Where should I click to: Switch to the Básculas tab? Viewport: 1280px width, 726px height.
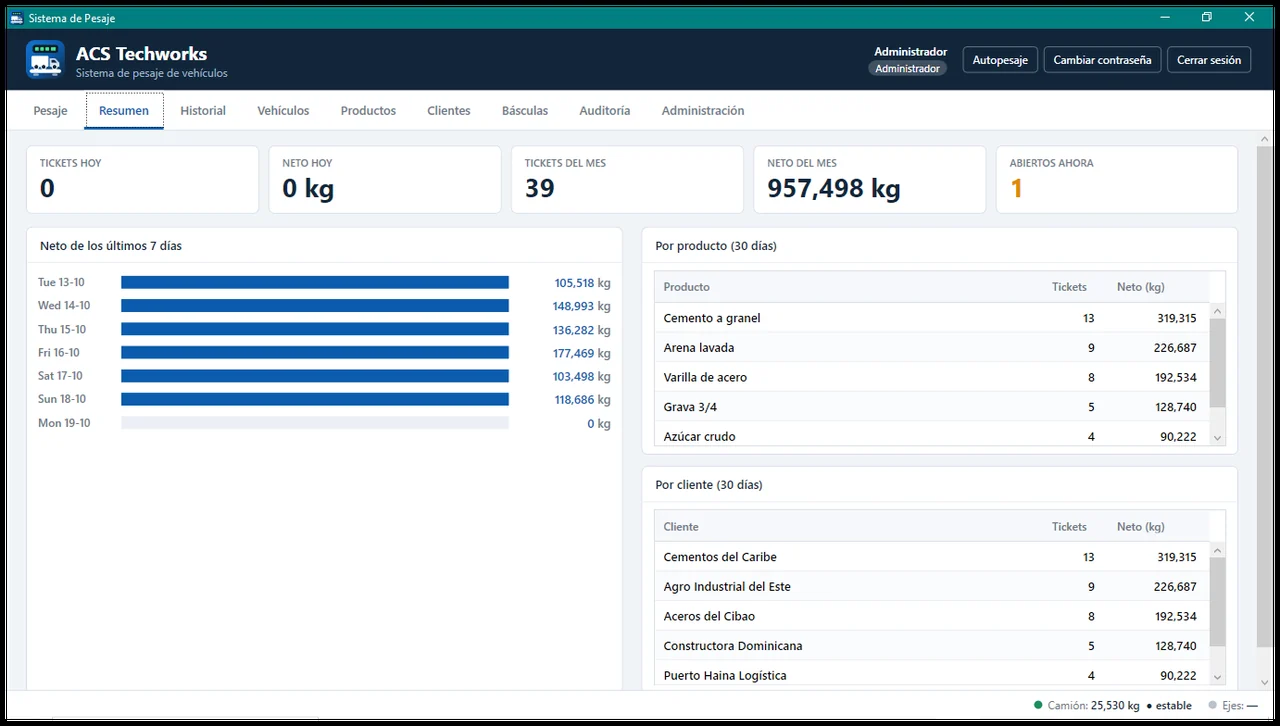pos(525,111)
